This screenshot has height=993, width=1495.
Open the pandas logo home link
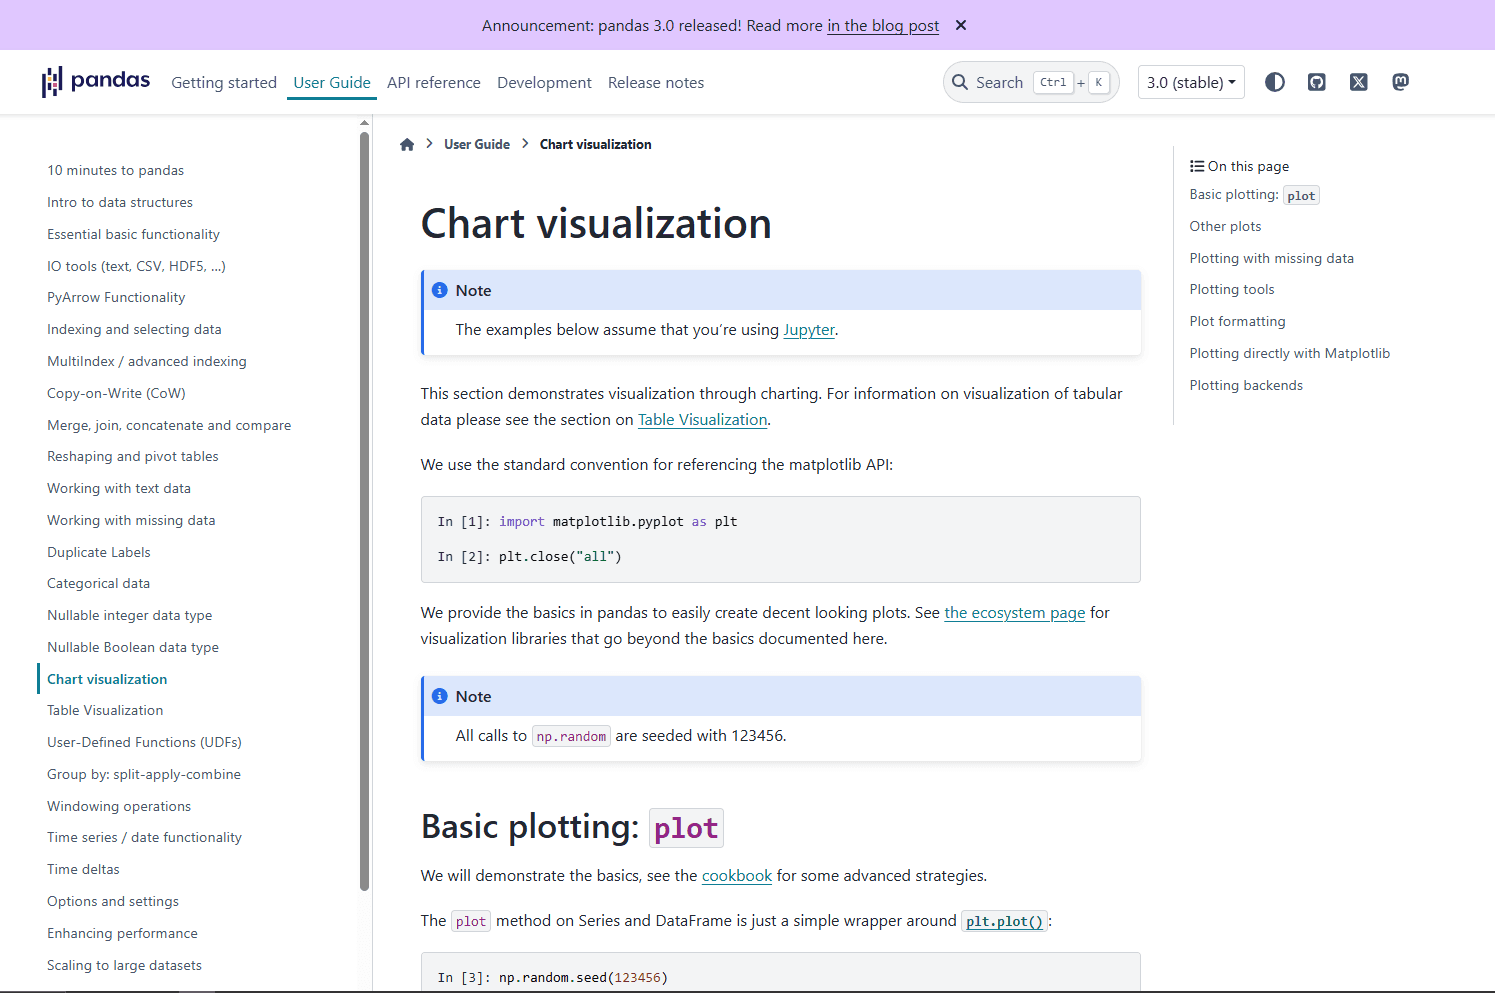tap(96, 81)
